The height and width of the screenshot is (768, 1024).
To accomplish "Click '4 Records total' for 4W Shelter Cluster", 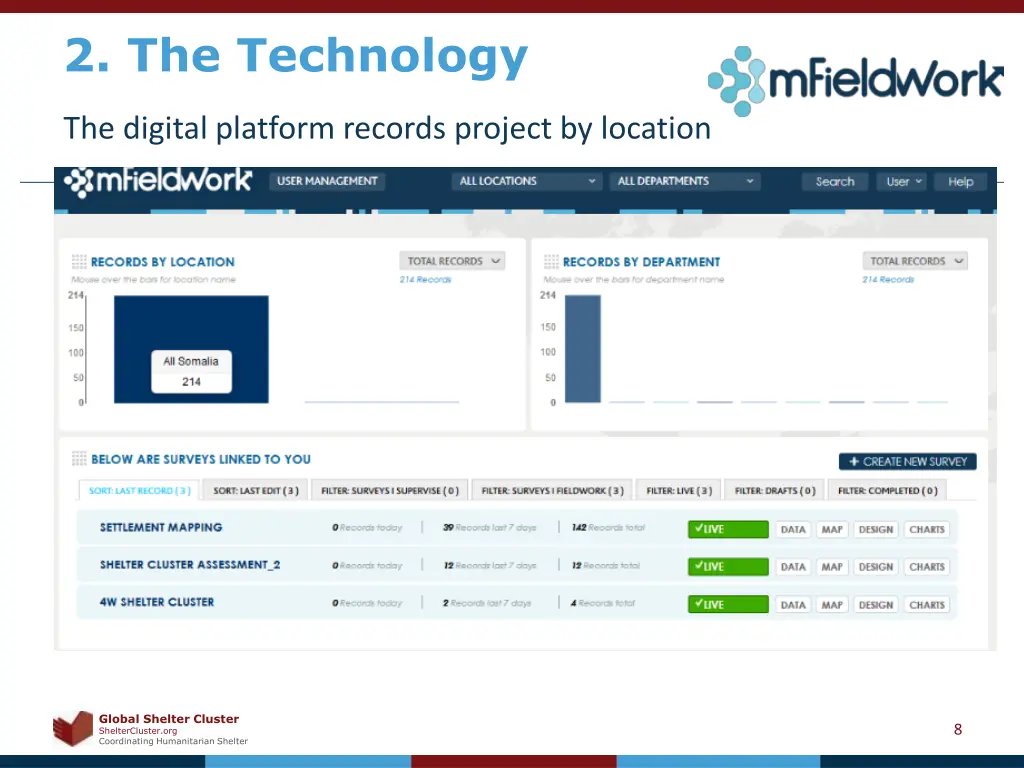I will click(x=602, y=603).
